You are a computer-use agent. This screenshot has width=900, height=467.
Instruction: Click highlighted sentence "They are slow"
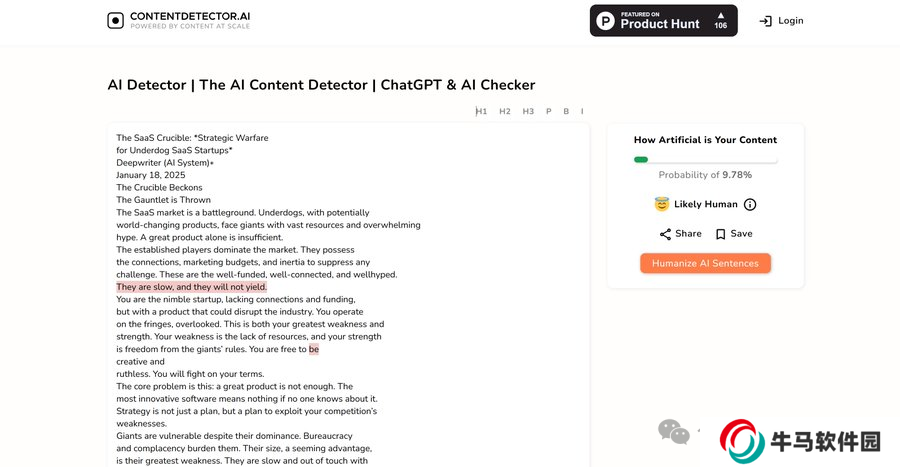coord(191,287)
